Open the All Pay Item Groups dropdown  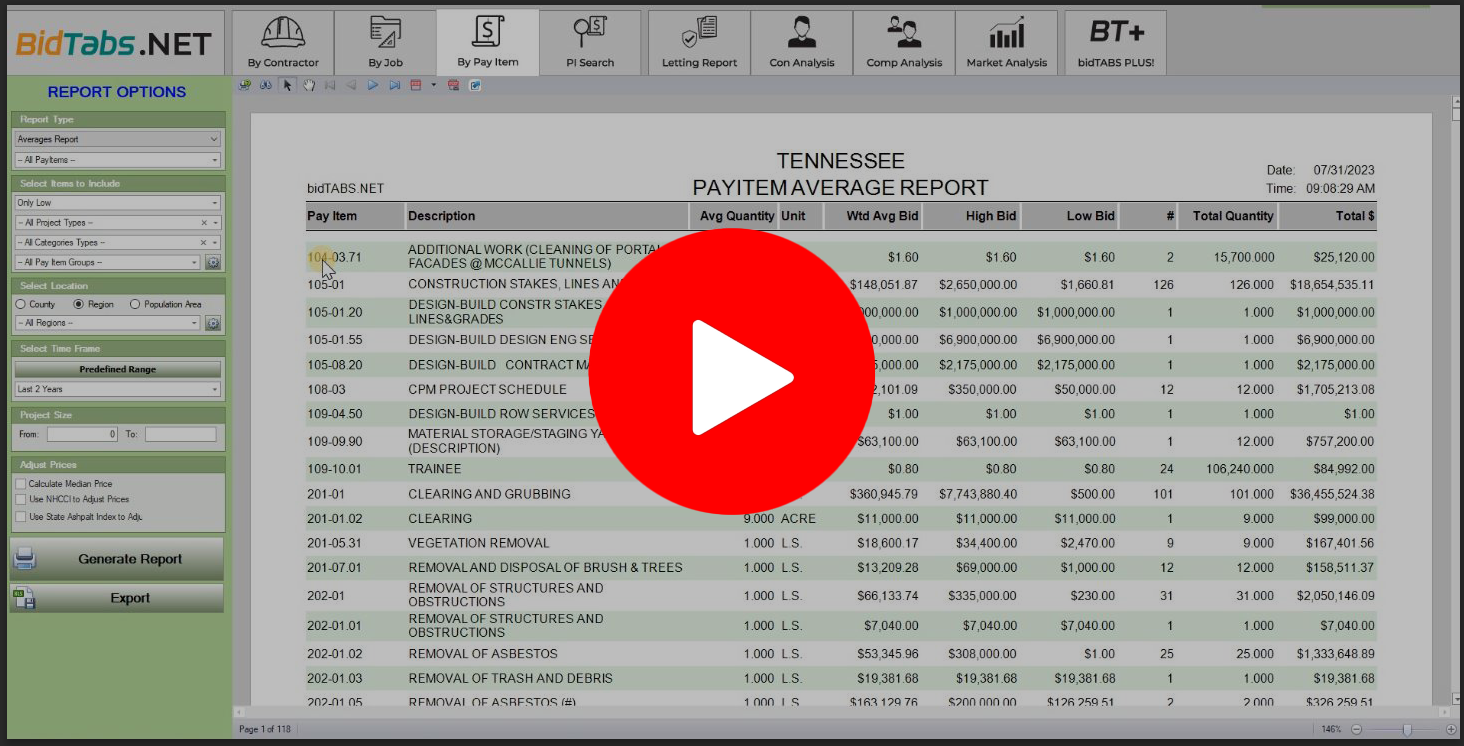(x=107, y=263)
